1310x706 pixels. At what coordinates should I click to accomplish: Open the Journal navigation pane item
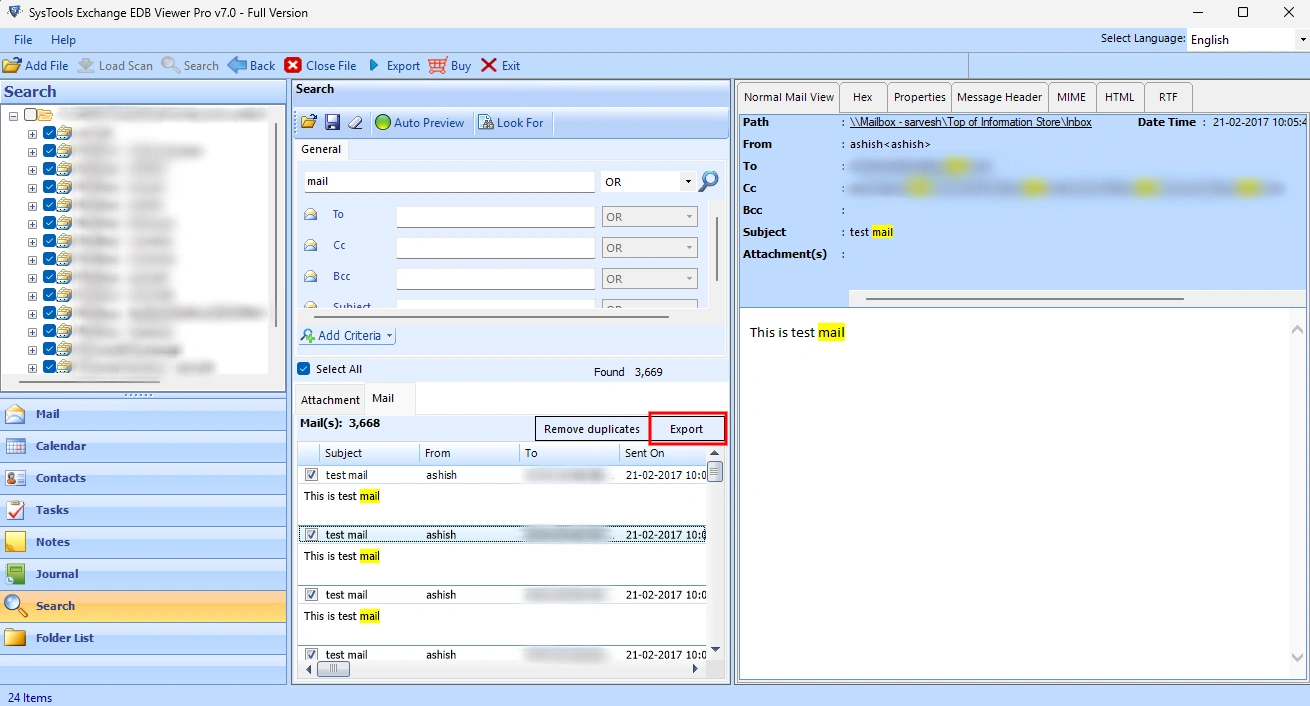(x=143, y=574)
